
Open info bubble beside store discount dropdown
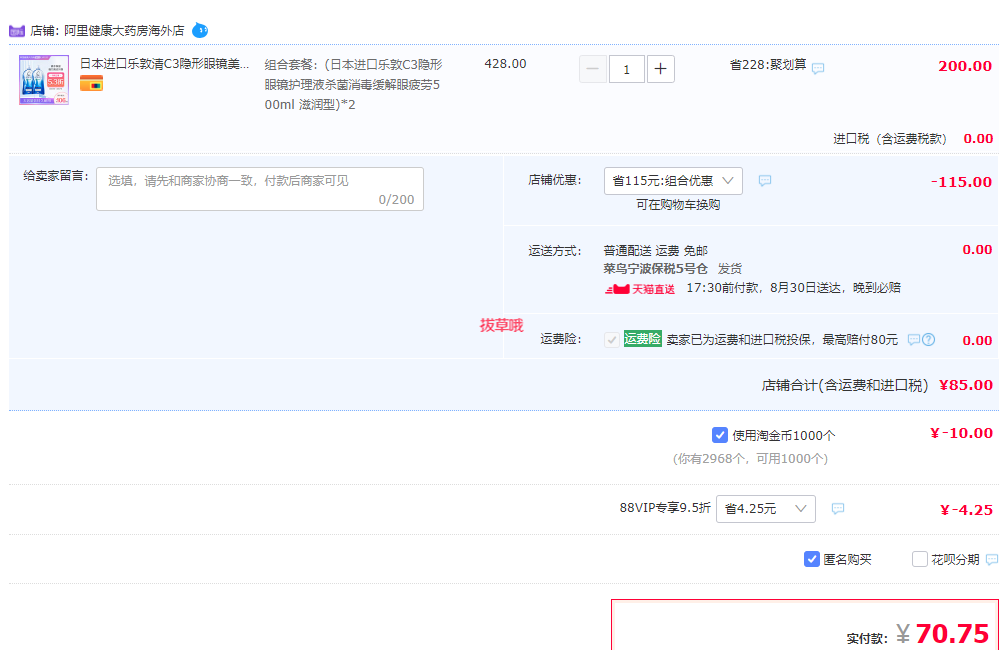pos(765,181)
